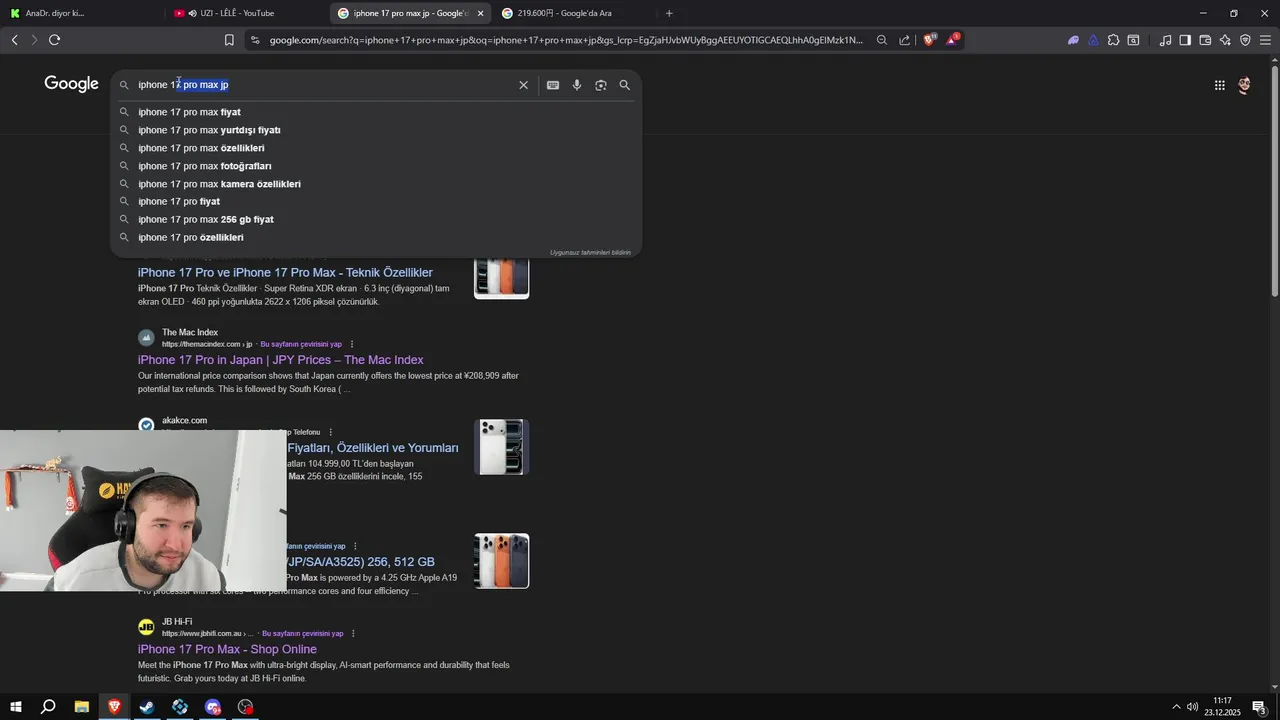Switch to 219,600円 Google tab
1280x720 pixels.
click(x=574, y=13)
